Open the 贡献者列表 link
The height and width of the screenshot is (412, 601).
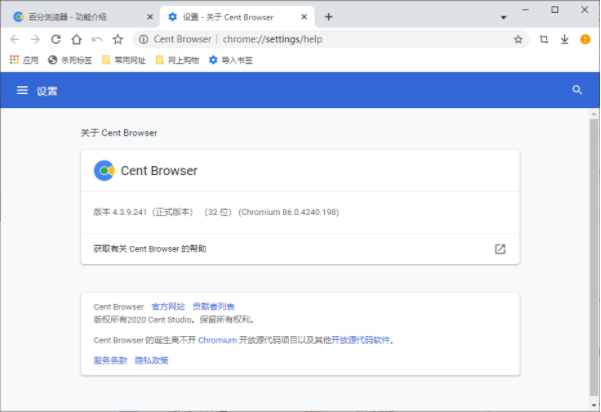(213, 307)
